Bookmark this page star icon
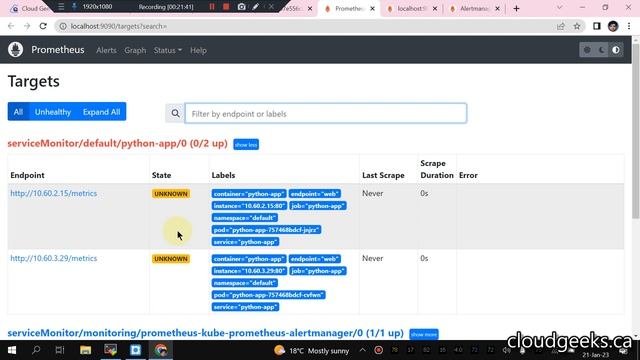 [577, 26]
